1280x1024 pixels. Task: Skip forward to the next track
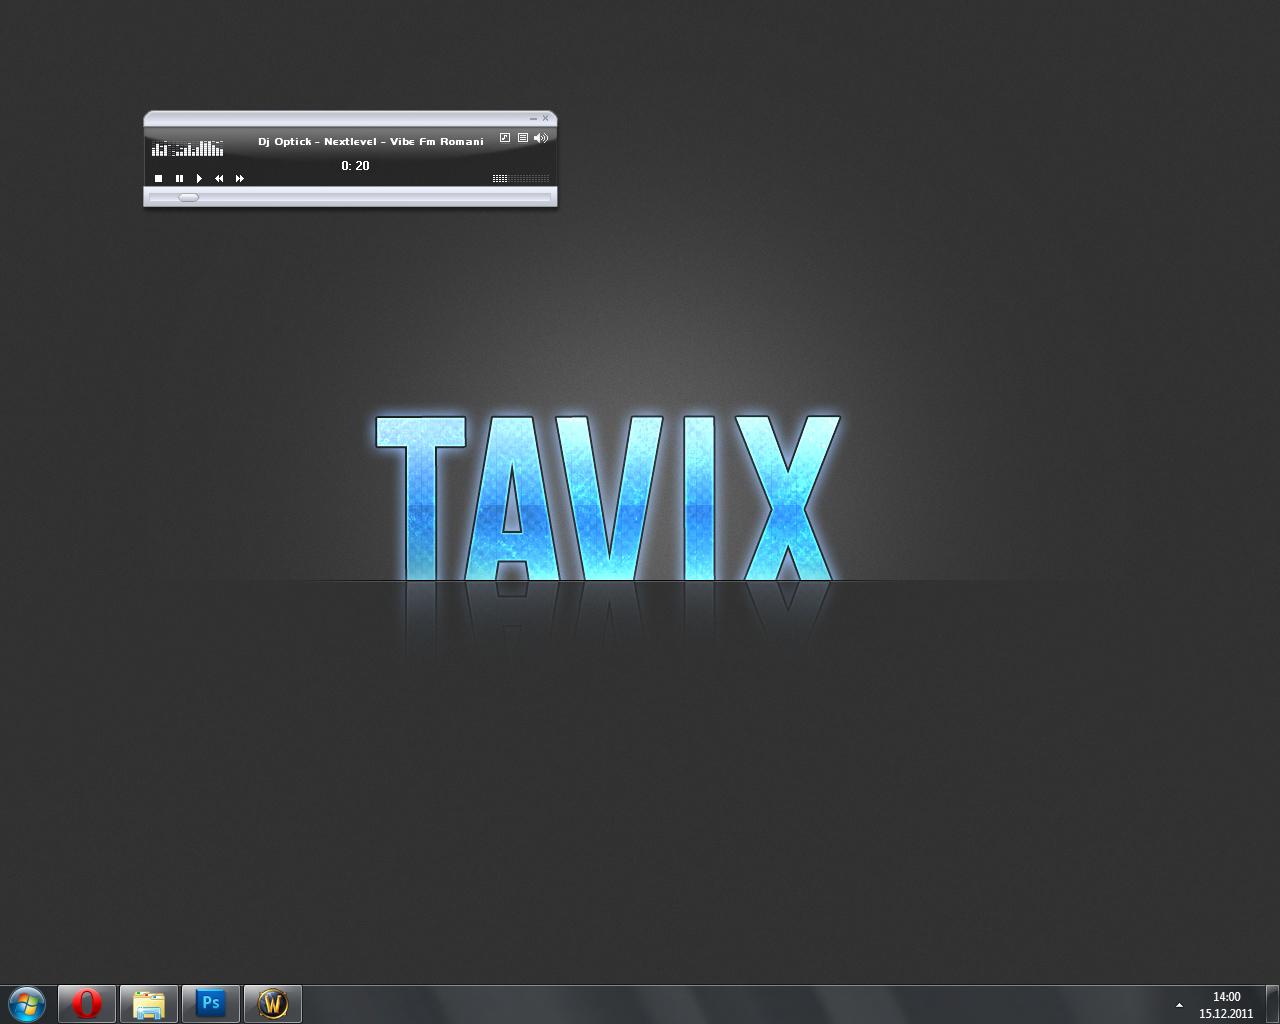point(240,178)
